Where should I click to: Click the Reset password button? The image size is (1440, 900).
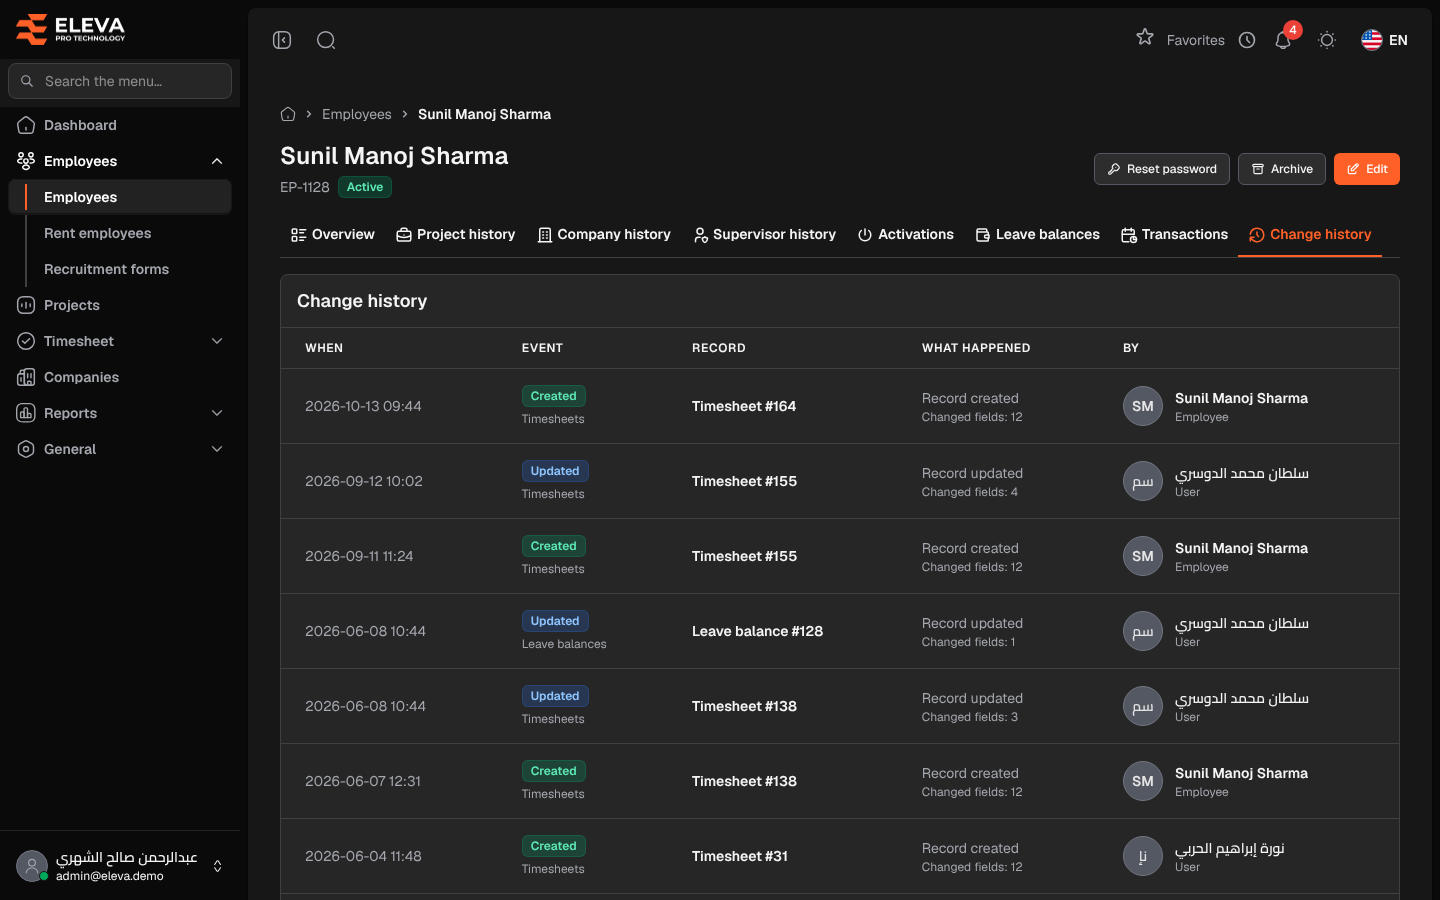pyautogui.click(x=1161, y=169)
